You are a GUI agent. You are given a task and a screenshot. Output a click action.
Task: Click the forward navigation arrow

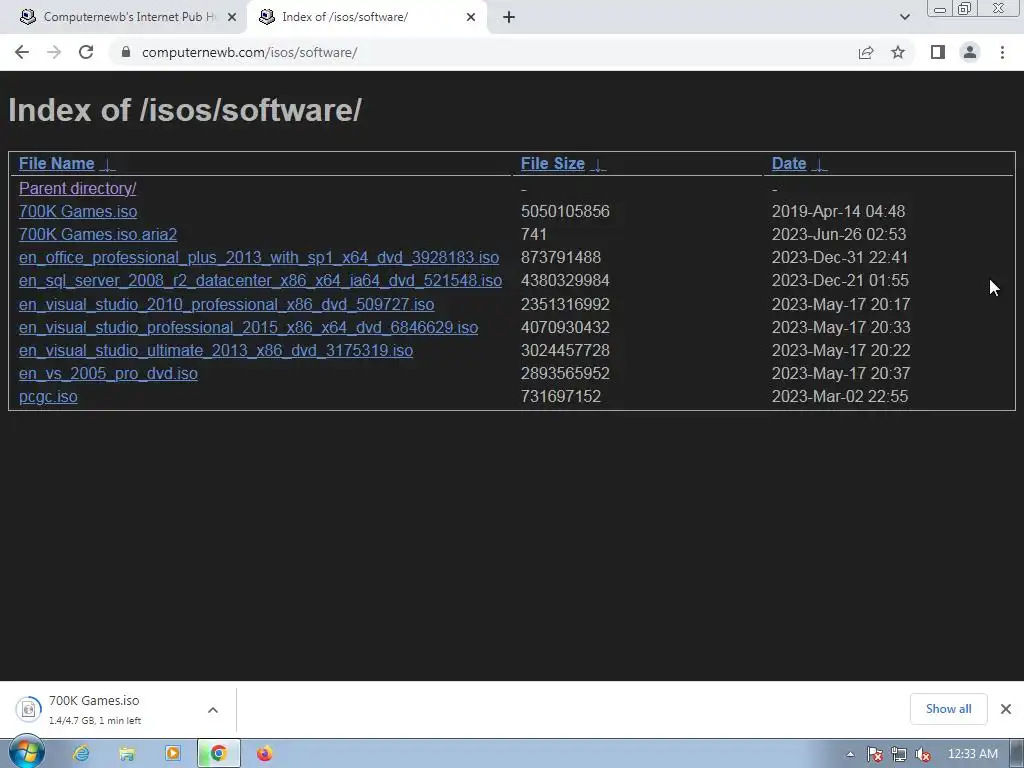tap(54, 52)
